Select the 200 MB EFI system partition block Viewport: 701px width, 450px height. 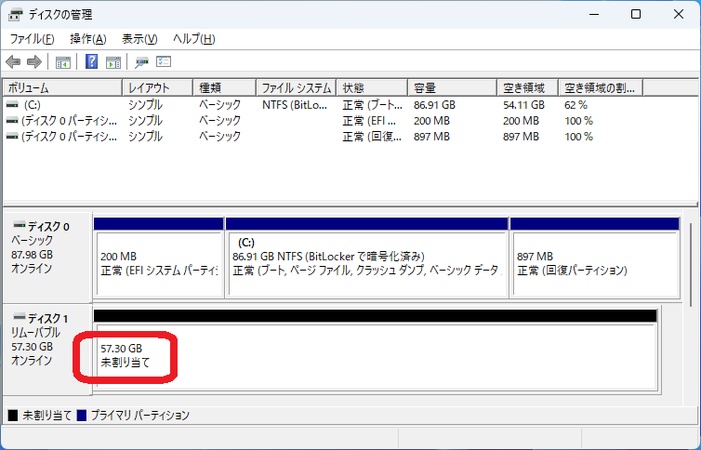[x=159, y=258]
